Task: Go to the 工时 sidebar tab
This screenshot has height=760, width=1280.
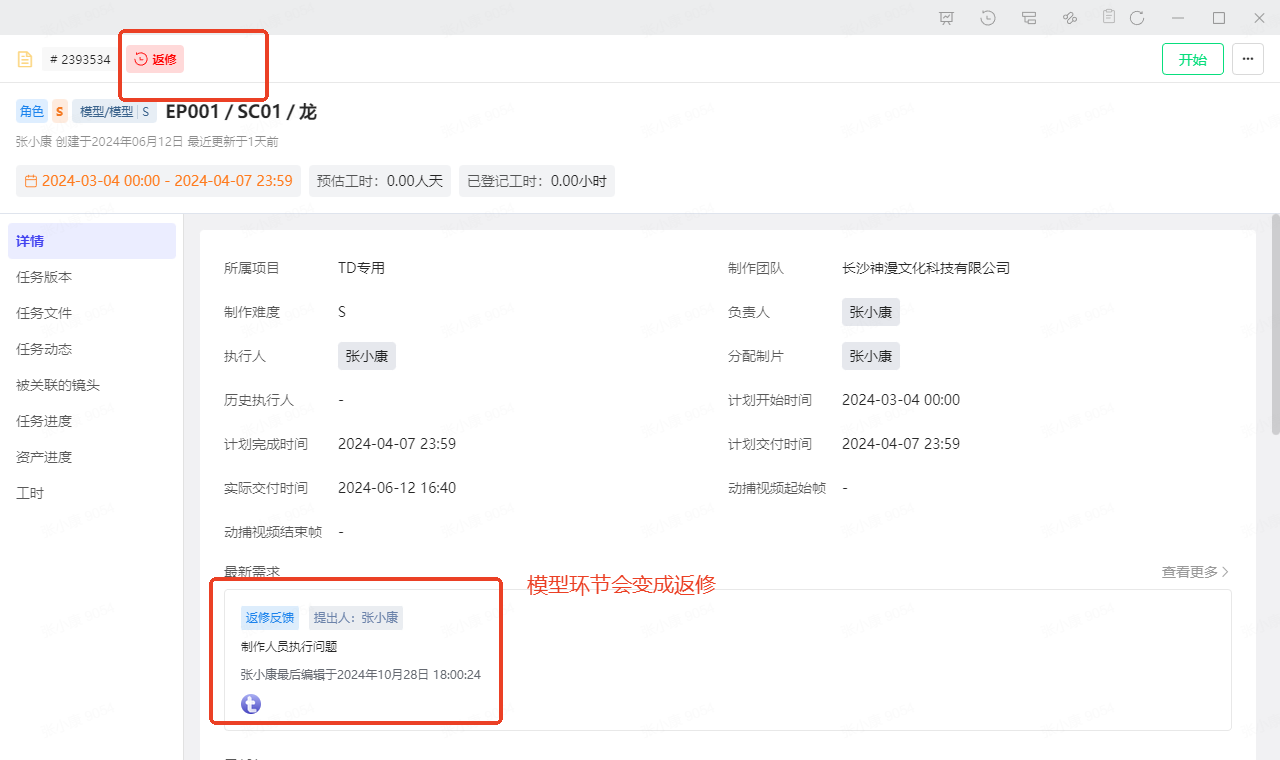Action: pyautogui.click(x=30, y=493)
